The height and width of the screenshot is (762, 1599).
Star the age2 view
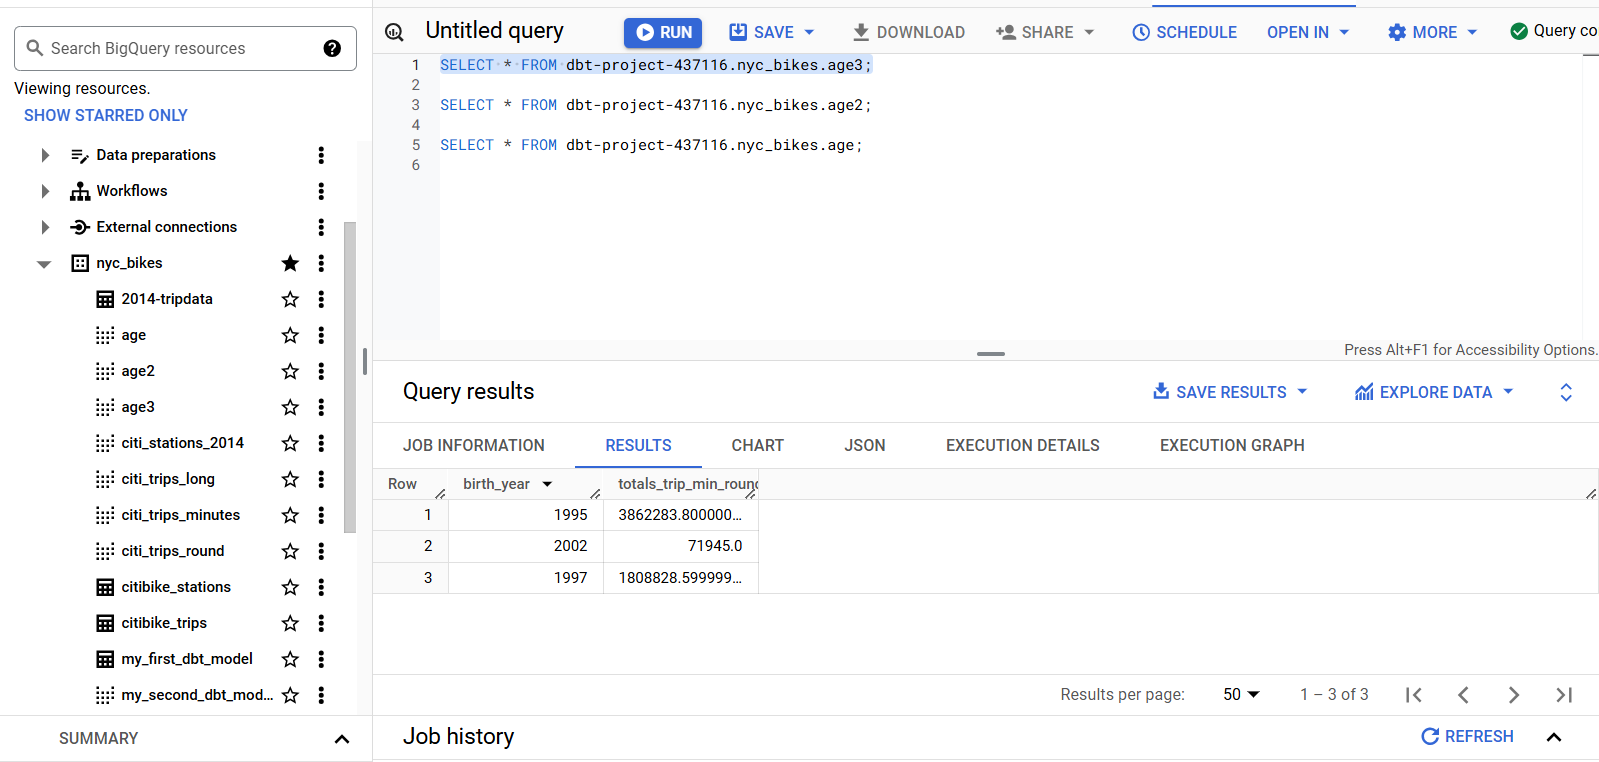(x=290, y=371)
